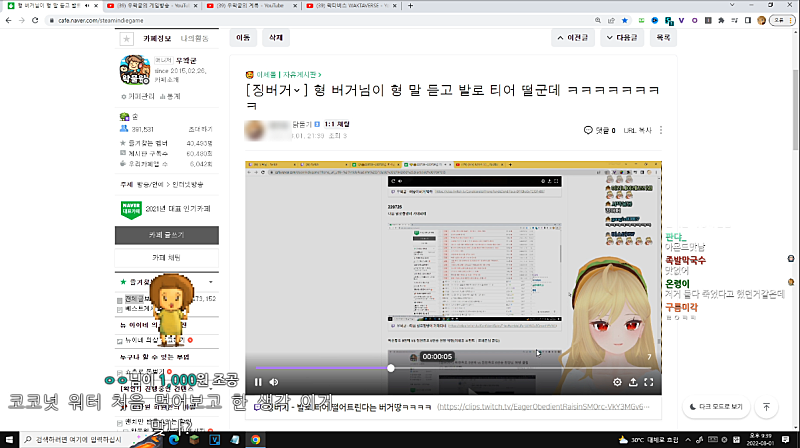Seek using the video progress bar handle

[391, 368]
